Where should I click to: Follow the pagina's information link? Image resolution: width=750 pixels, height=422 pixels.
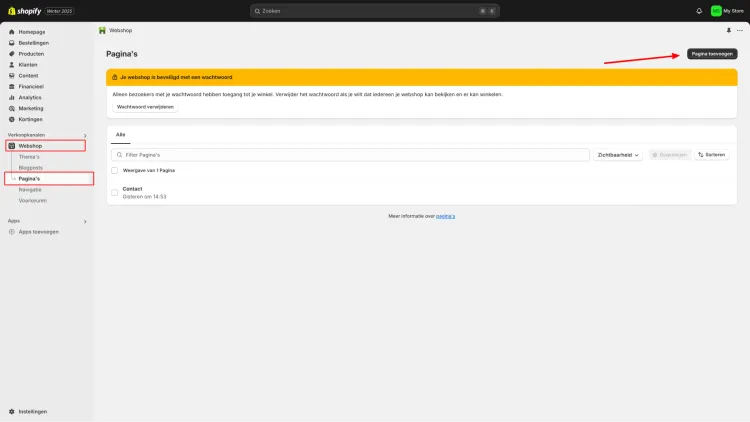[x=445, y=216]
